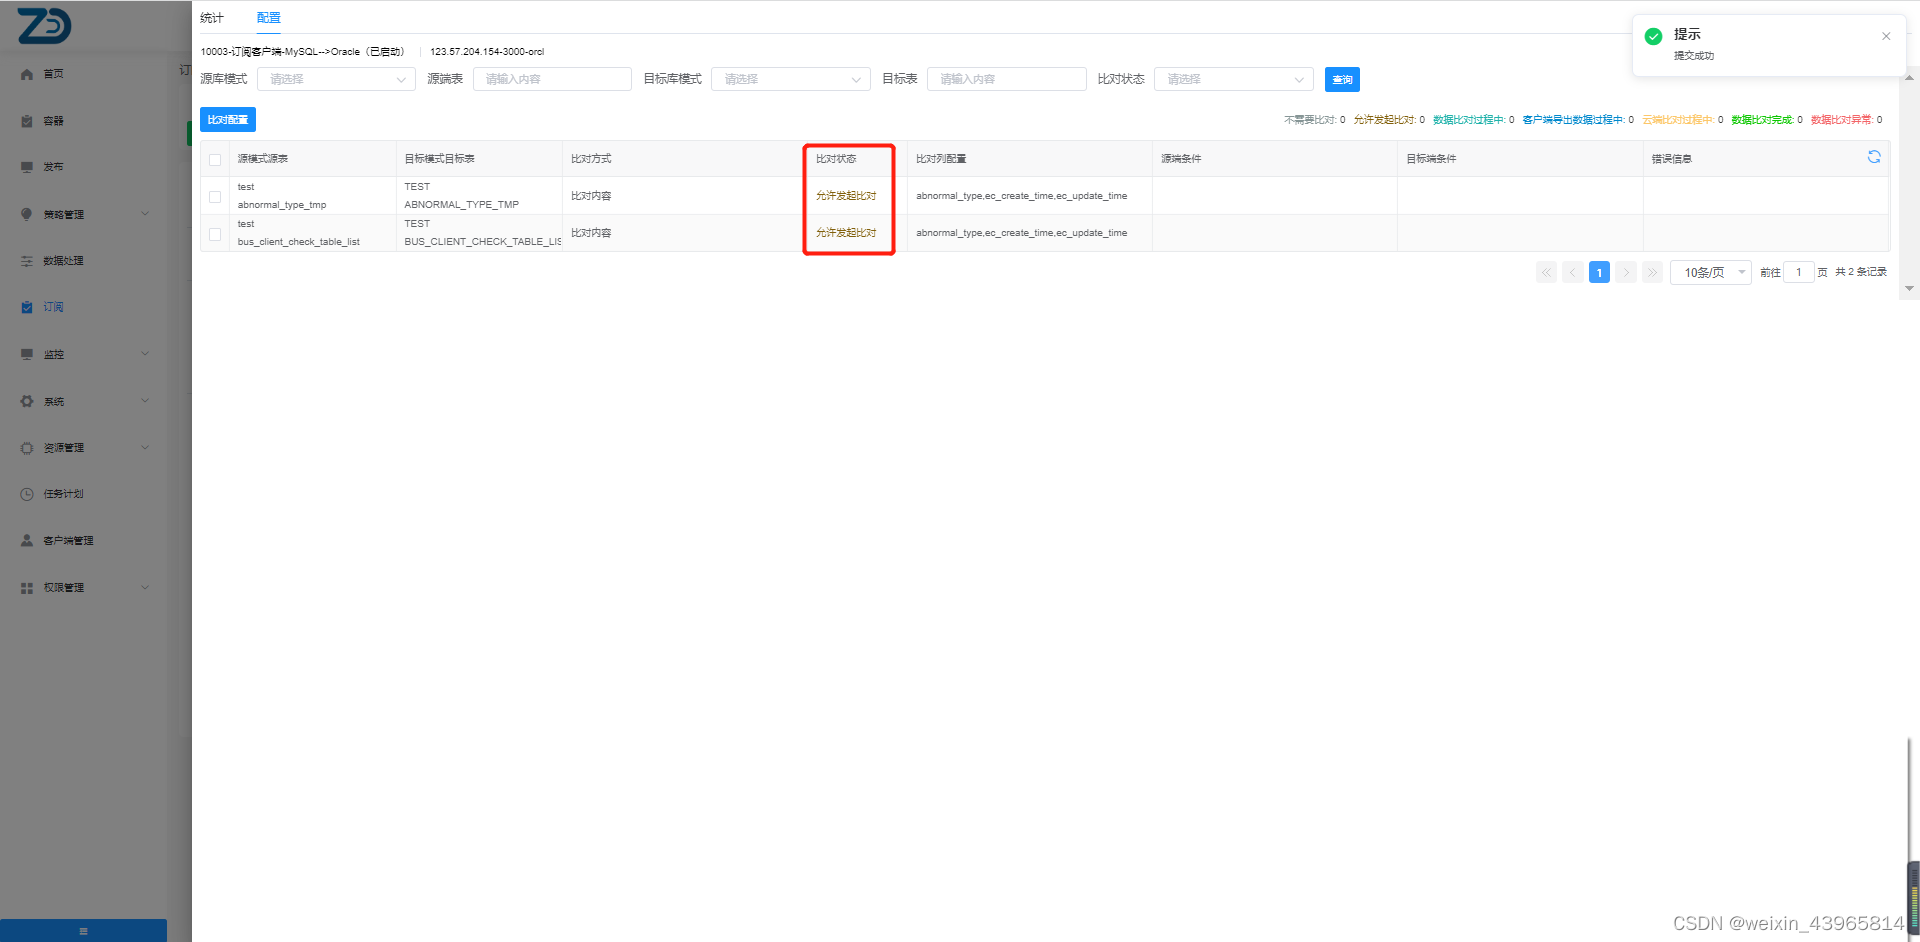
Task: Click 比对内容 in abnormal_type_tmp row
Action: pos(591,196)
